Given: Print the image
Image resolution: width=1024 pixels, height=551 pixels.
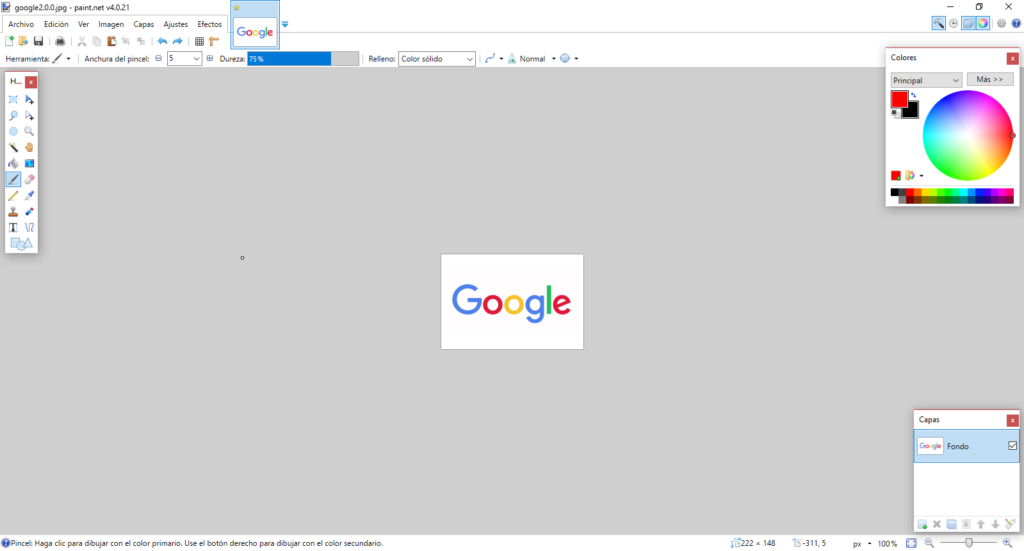Looking at the screenshot, I should [x=60, y=41].
